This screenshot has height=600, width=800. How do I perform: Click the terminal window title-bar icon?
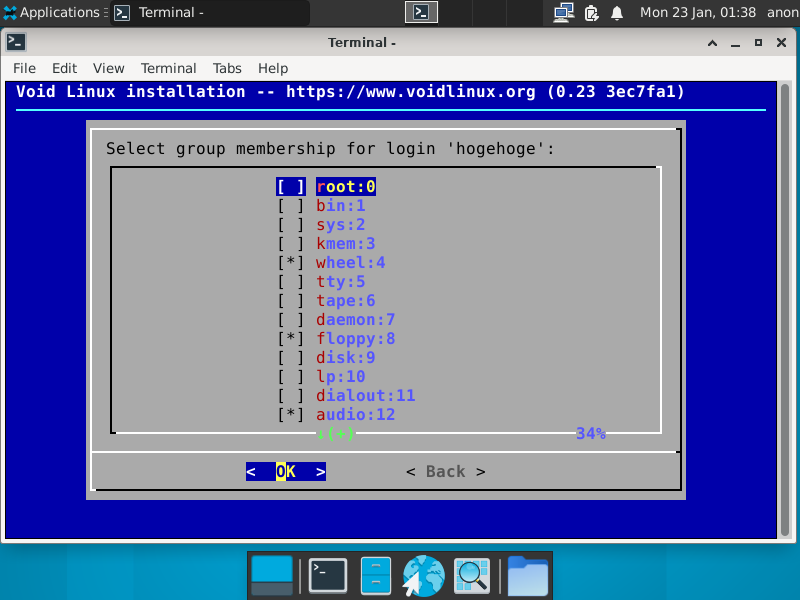click(16, 42)
